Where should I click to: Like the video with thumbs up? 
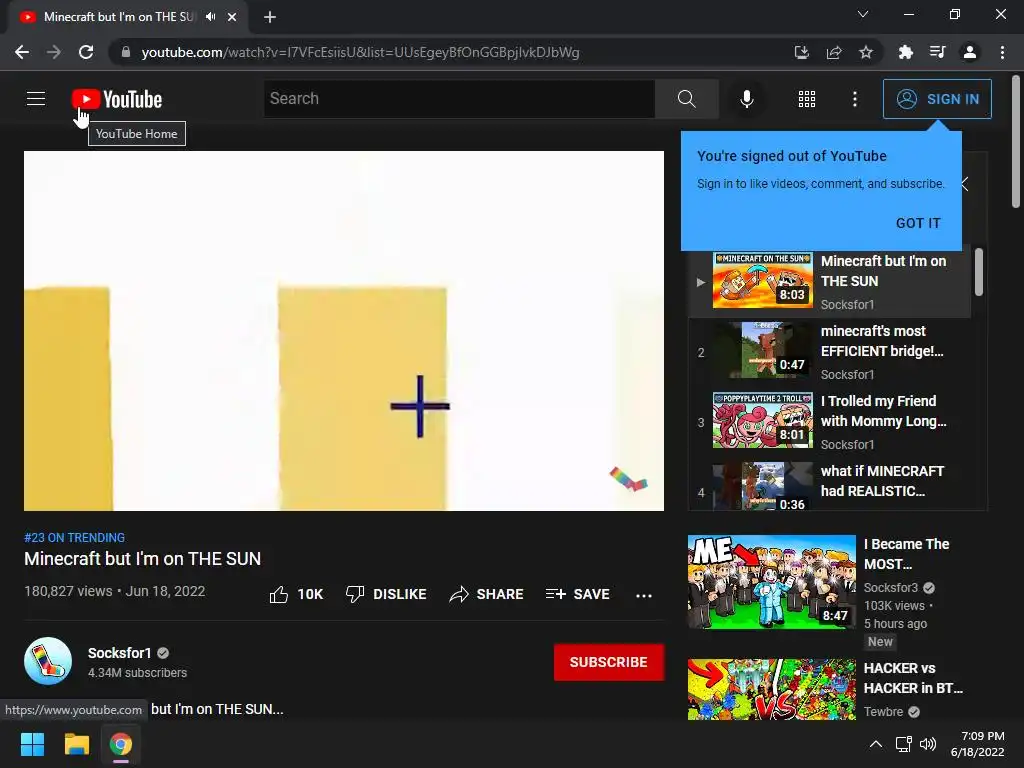(x=279, y=594)
